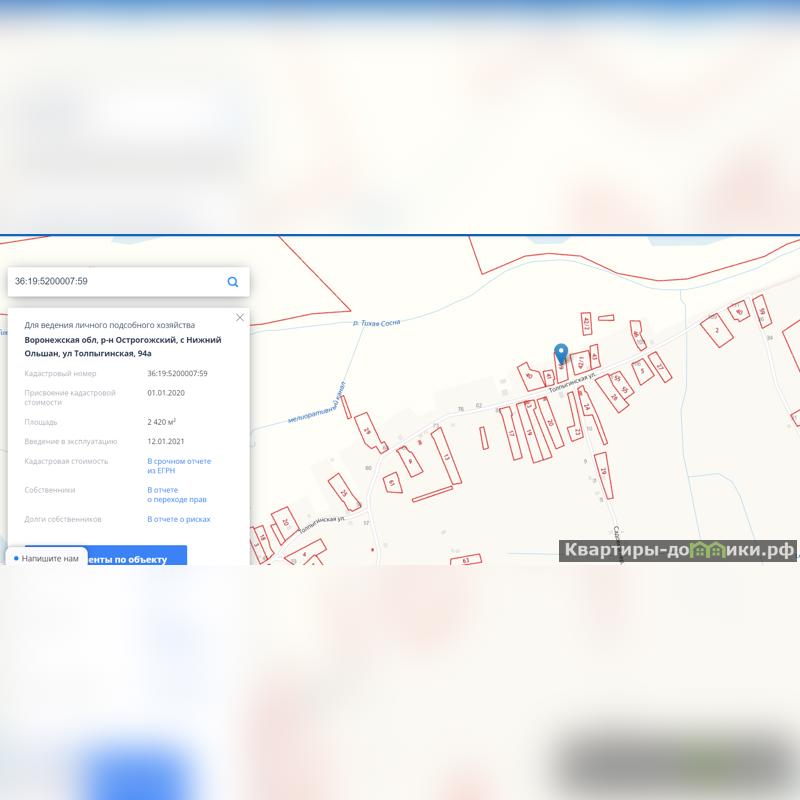Close the cadastral info panel
The image size is (800, 800).
(x=240, y=318)
